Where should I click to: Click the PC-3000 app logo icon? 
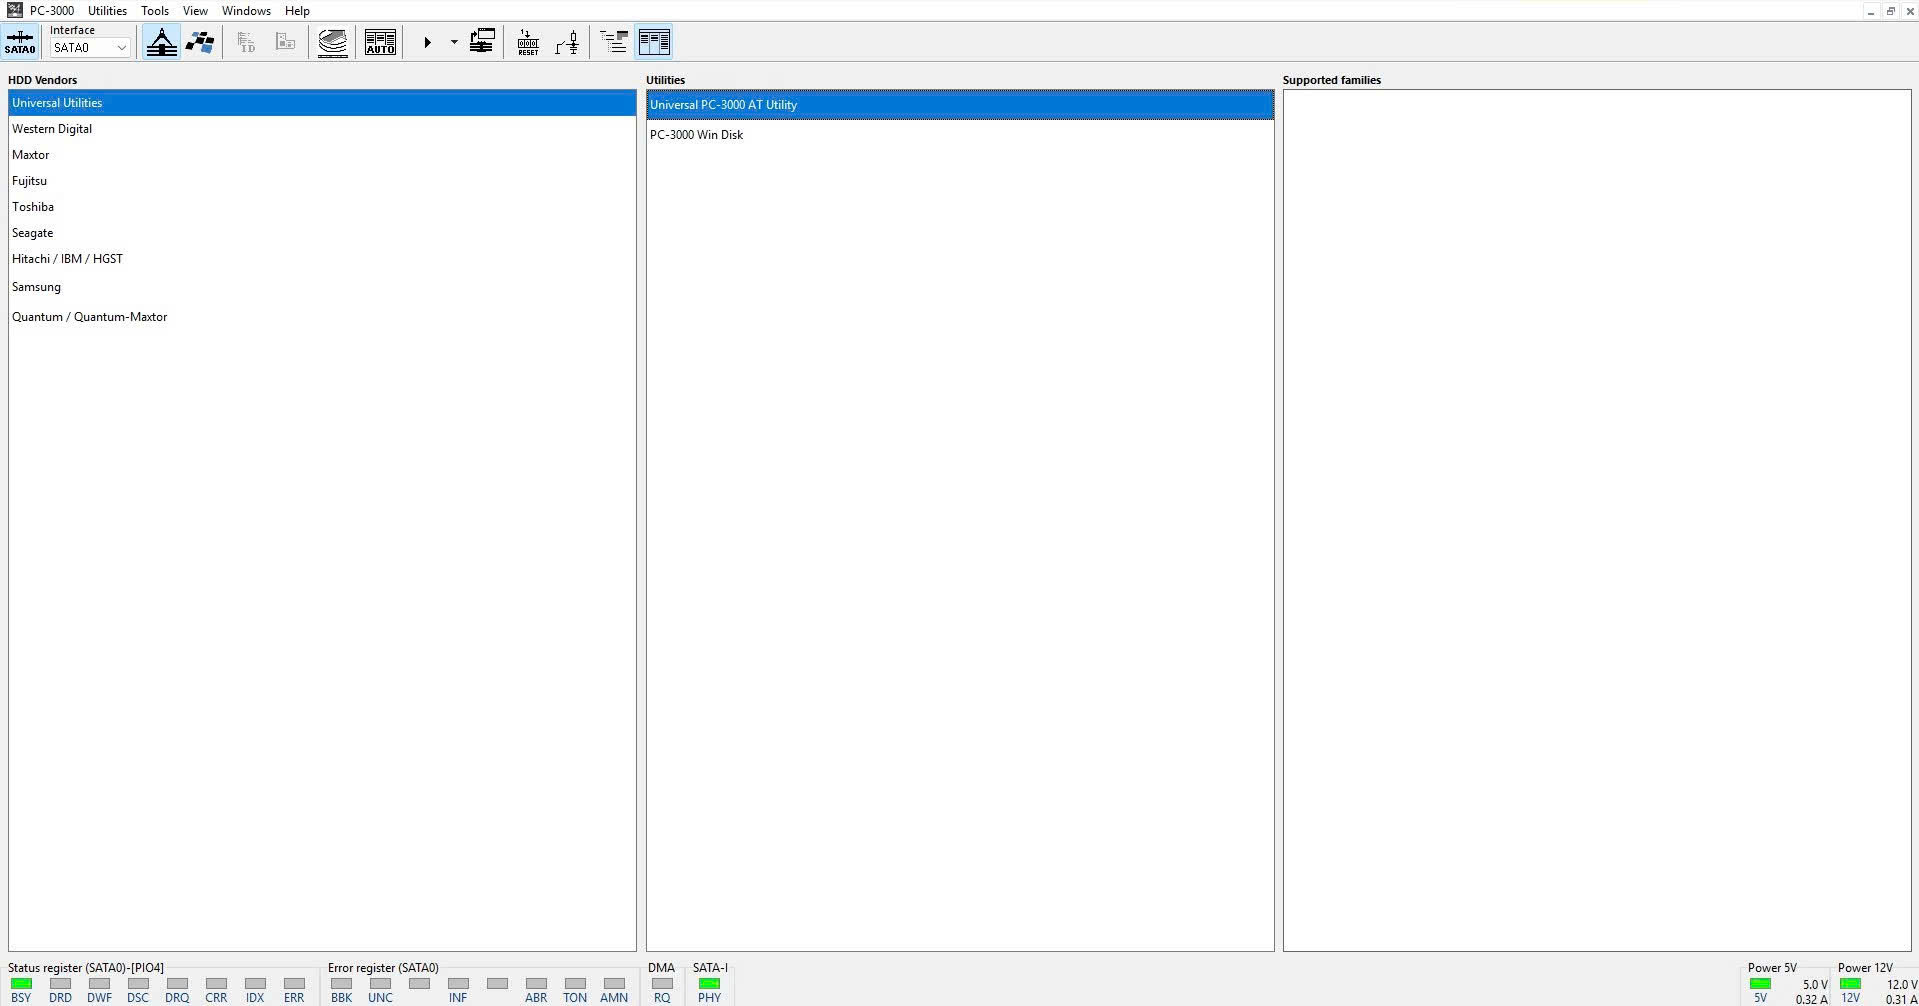click(x=14, y=10)
